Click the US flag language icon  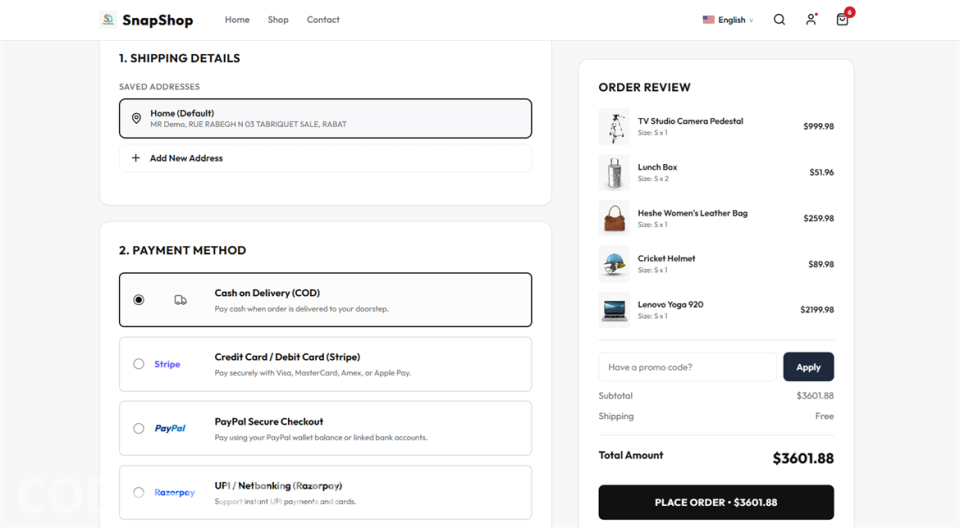pyautogui.click(x=708, y=20)
